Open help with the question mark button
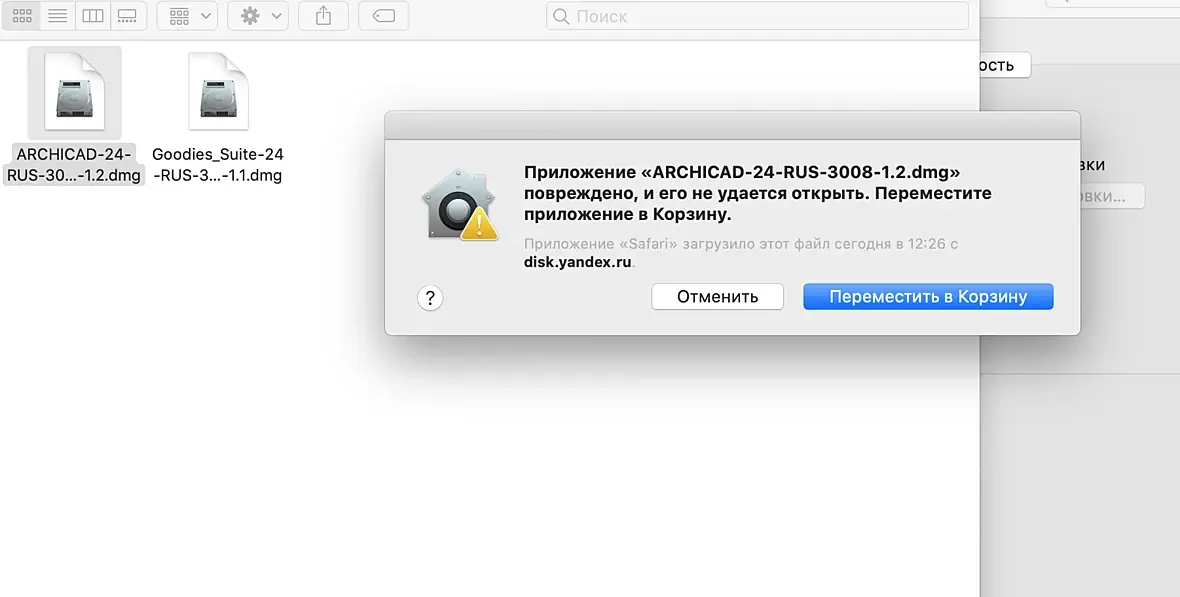Screen dimensions: 1180x597 (x=430, y=298)
